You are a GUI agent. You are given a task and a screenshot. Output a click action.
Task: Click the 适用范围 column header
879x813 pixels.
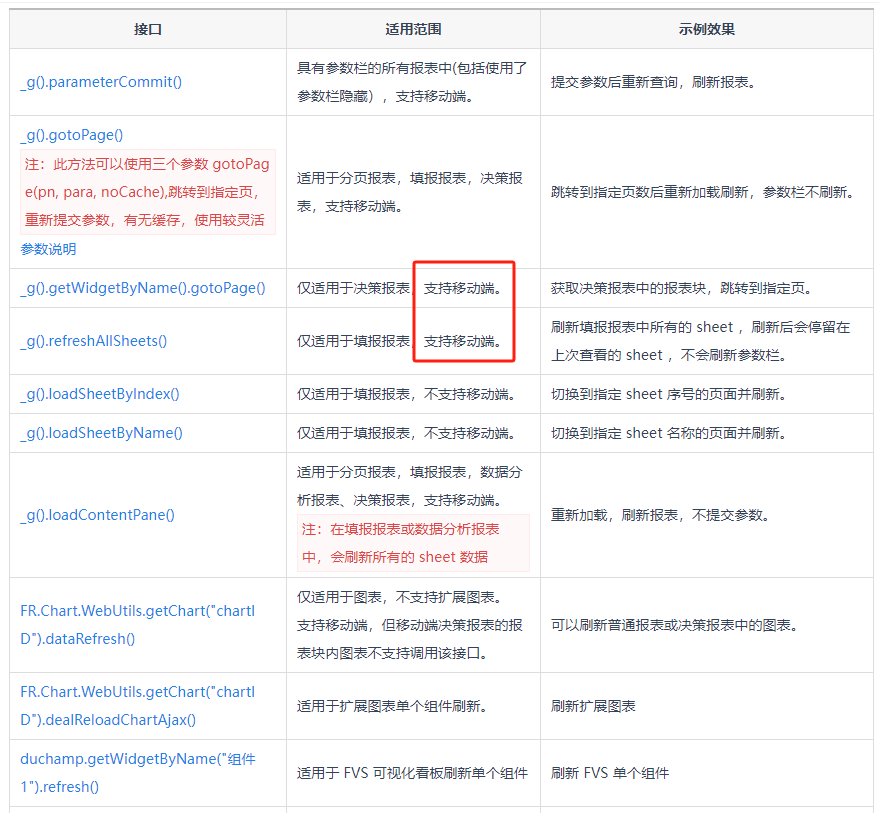(413, 29)
